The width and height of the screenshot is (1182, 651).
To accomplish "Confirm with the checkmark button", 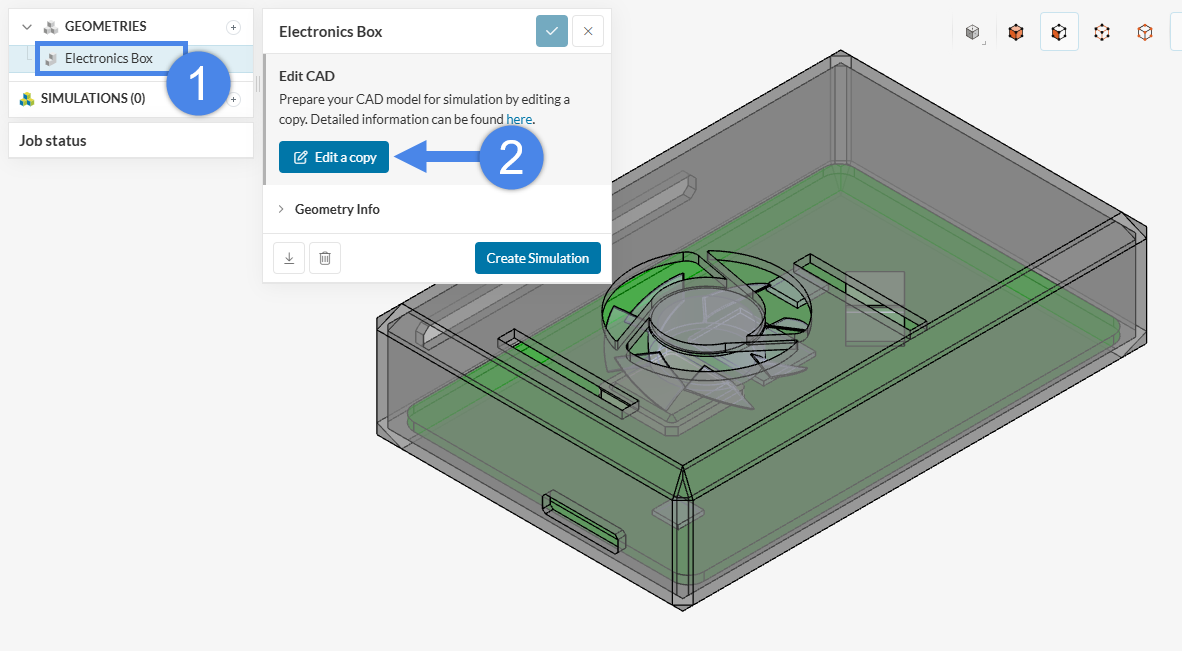I will coord(551,31).
